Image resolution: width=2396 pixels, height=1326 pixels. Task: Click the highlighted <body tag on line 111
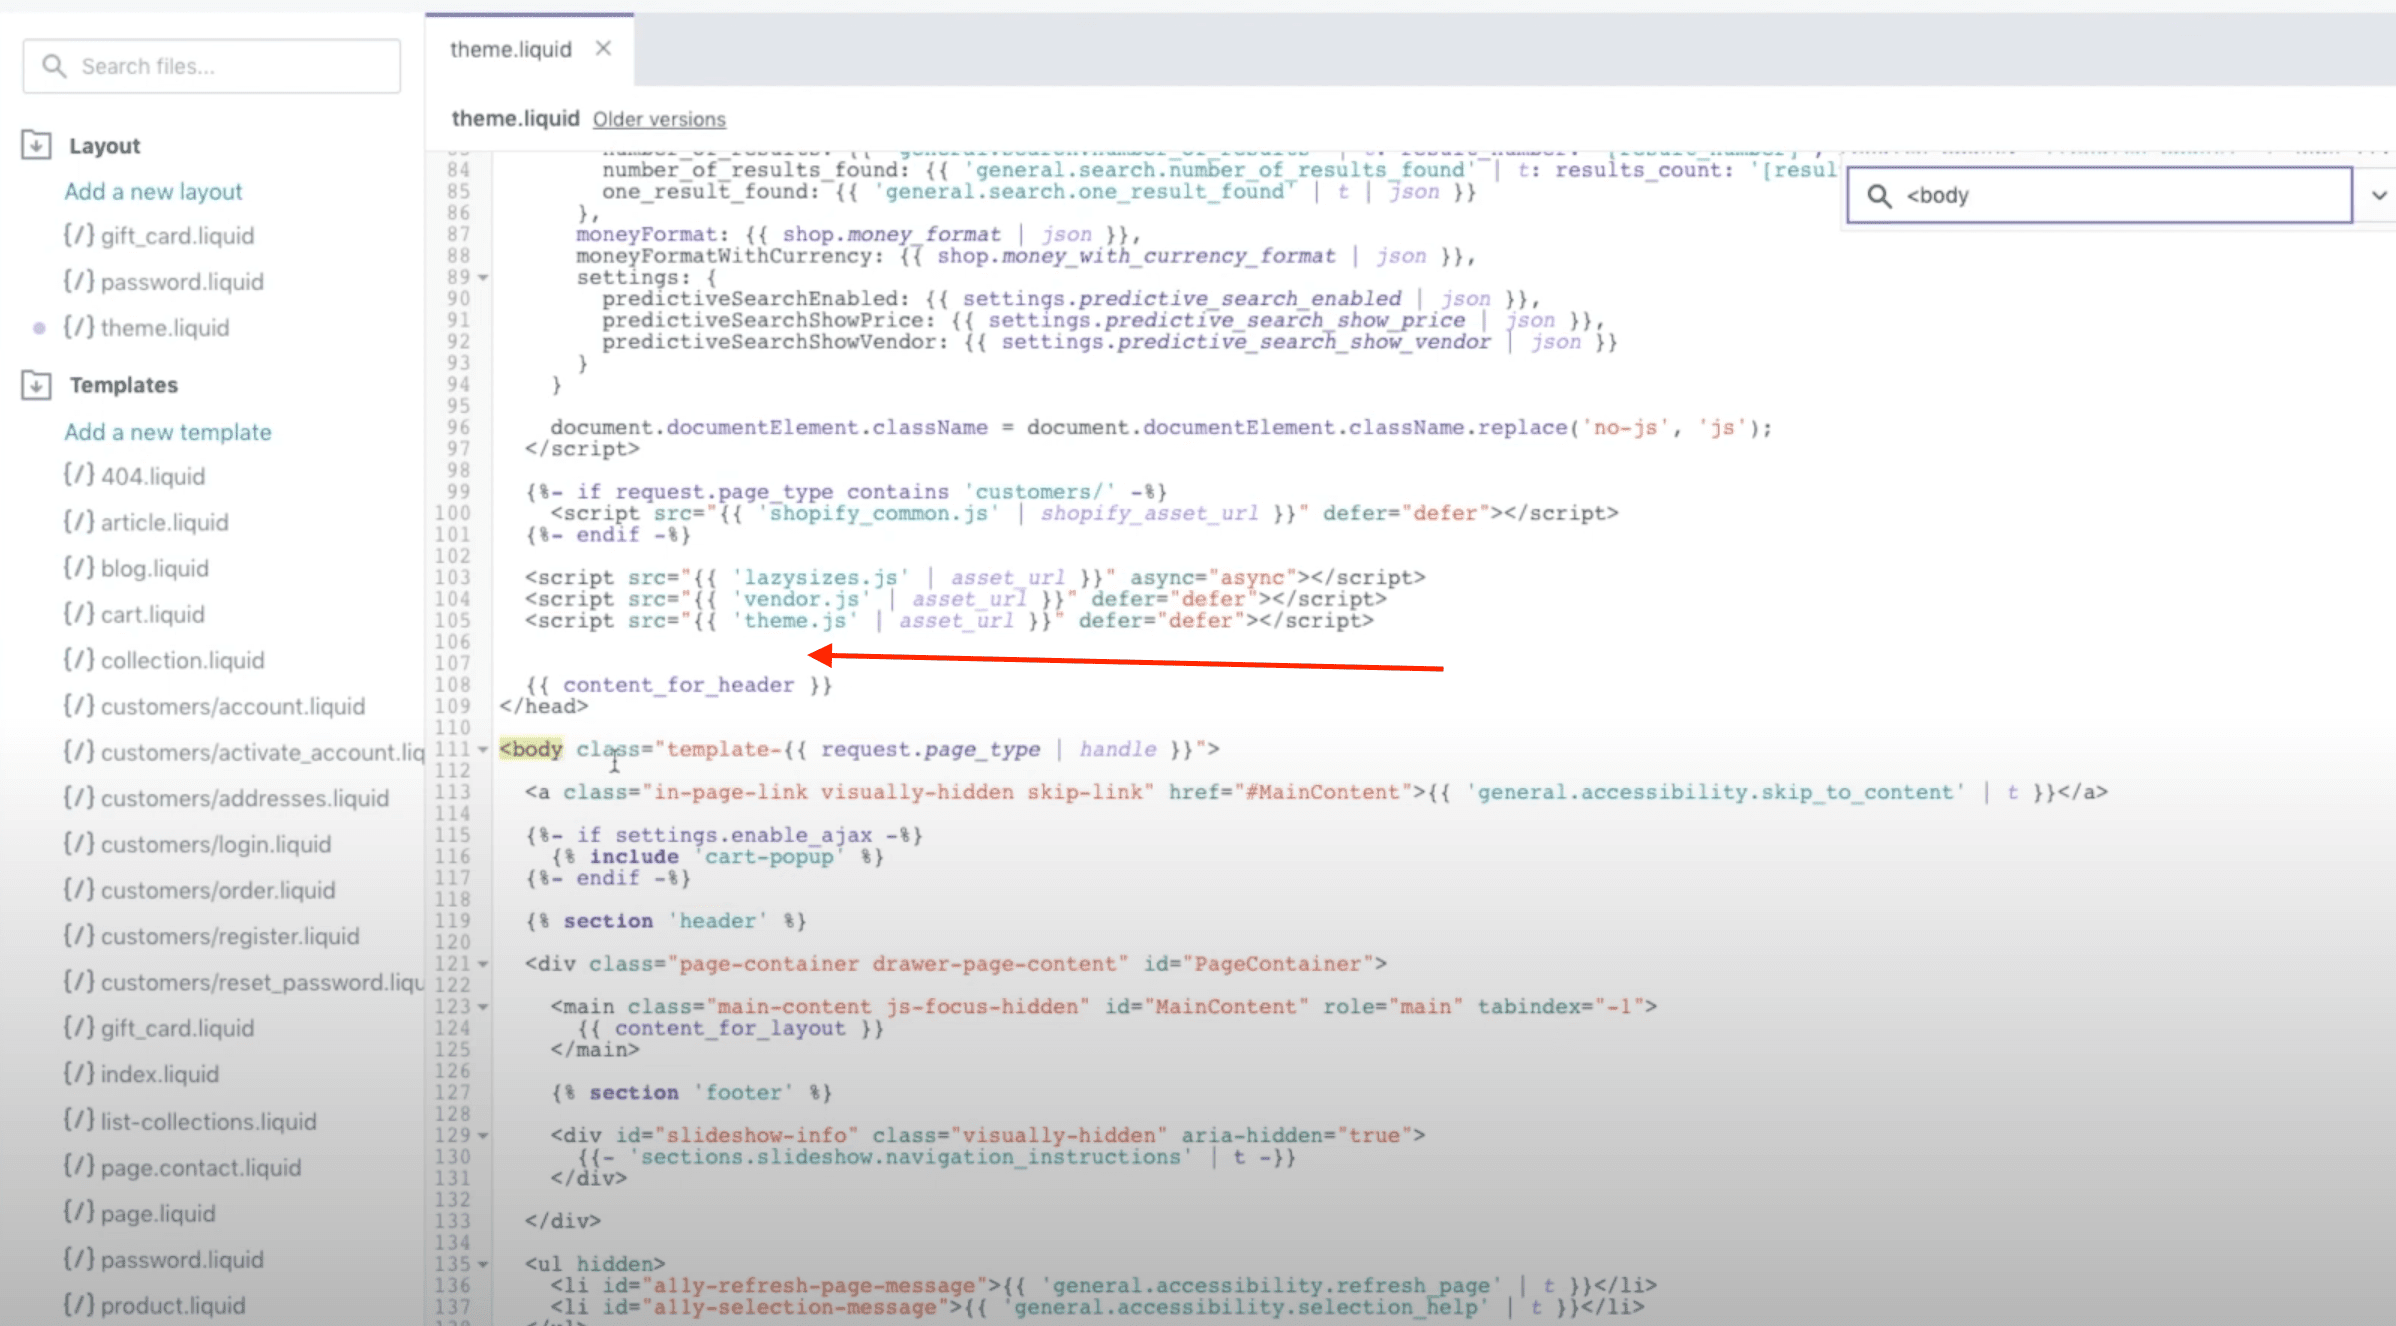pos(531,749)
